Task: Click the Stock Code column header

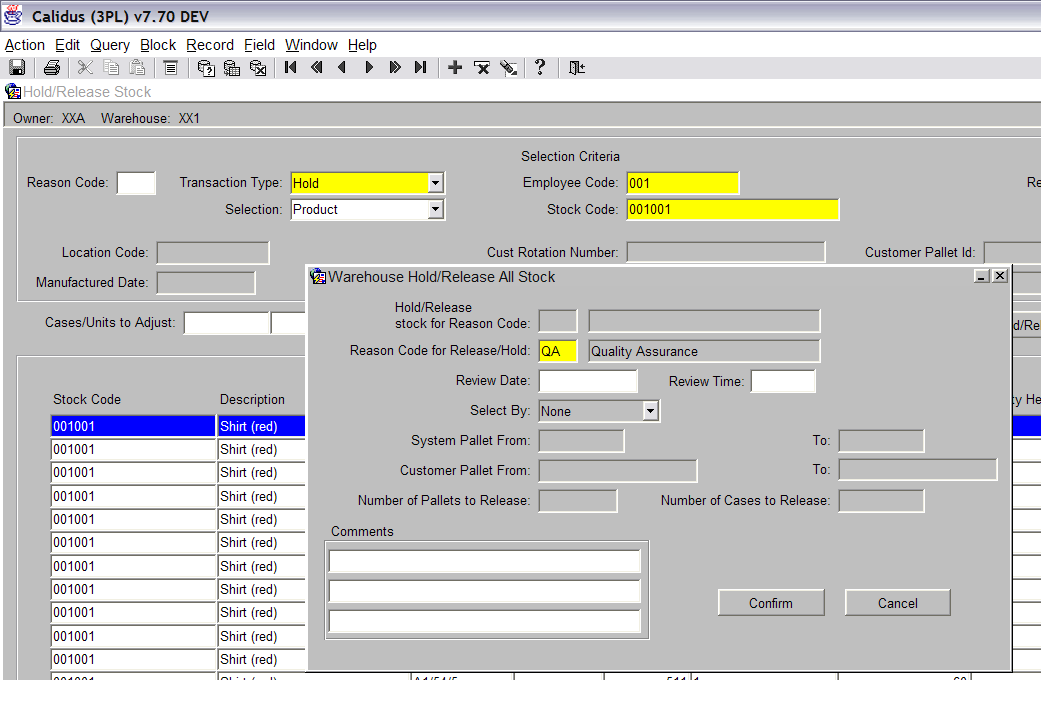Action: point(87,399)
